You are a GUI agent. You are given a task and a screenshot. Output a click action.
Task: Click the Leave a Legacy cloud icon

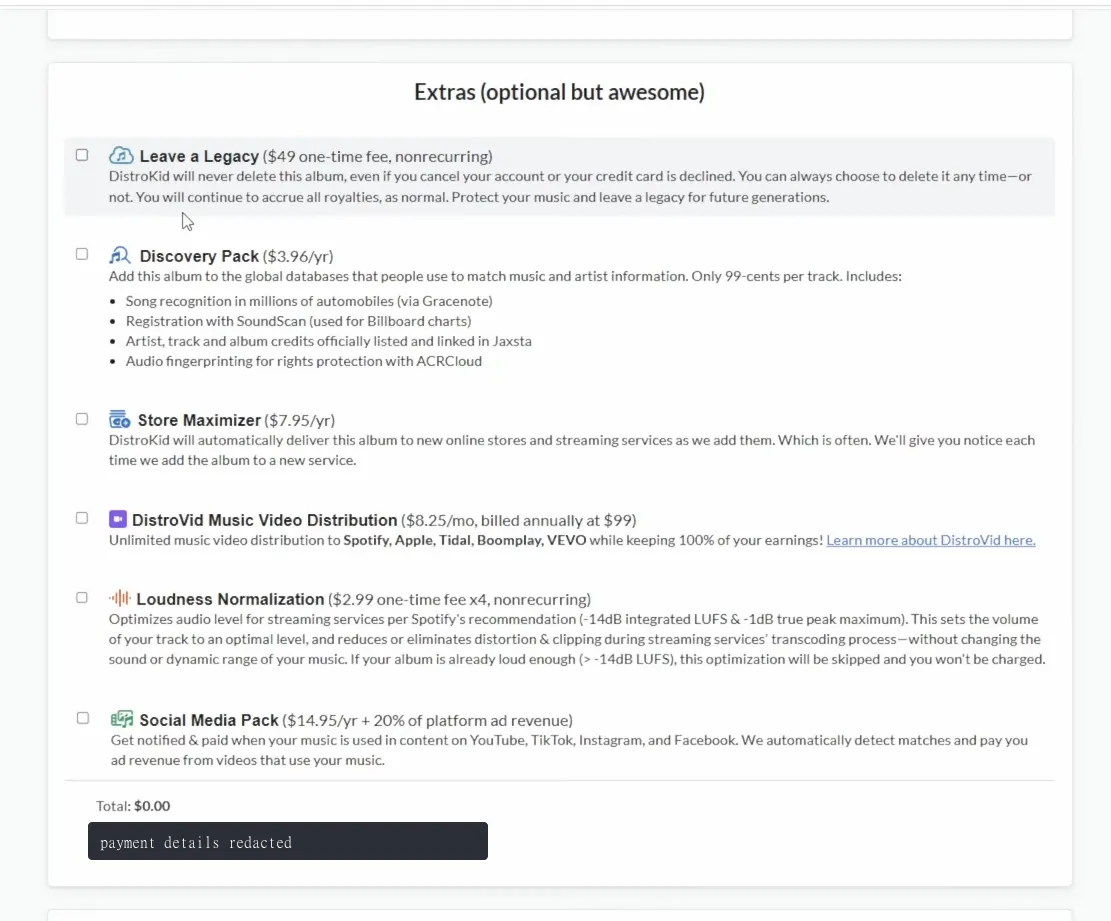pyautogui.click(x=121, y=155)
